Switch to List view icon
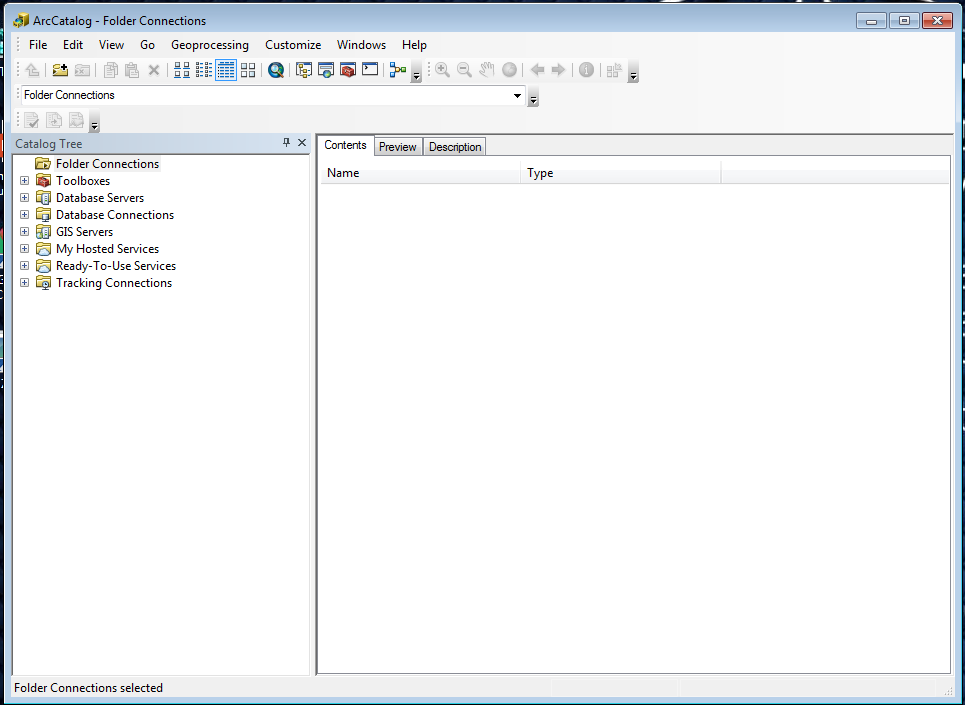The image size is (965, 705). coord(204,70)
